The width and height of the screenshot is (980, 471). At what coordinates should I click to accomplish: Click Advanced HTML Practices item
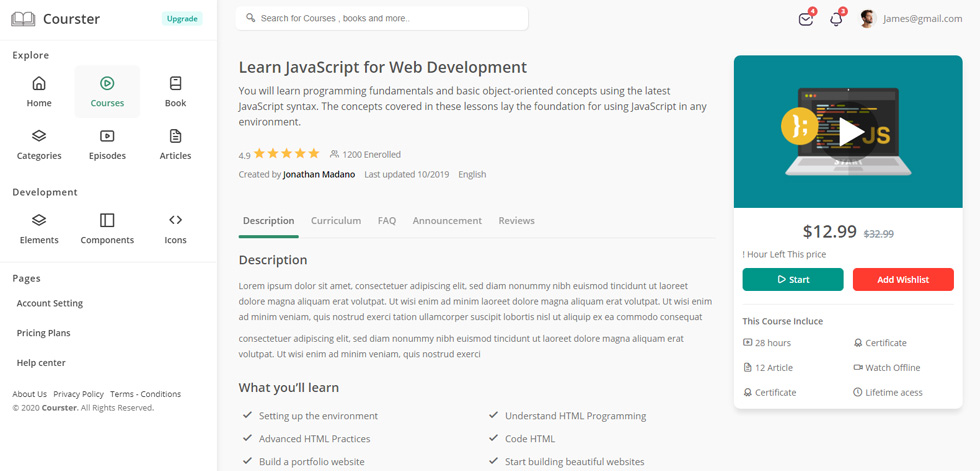314,439
